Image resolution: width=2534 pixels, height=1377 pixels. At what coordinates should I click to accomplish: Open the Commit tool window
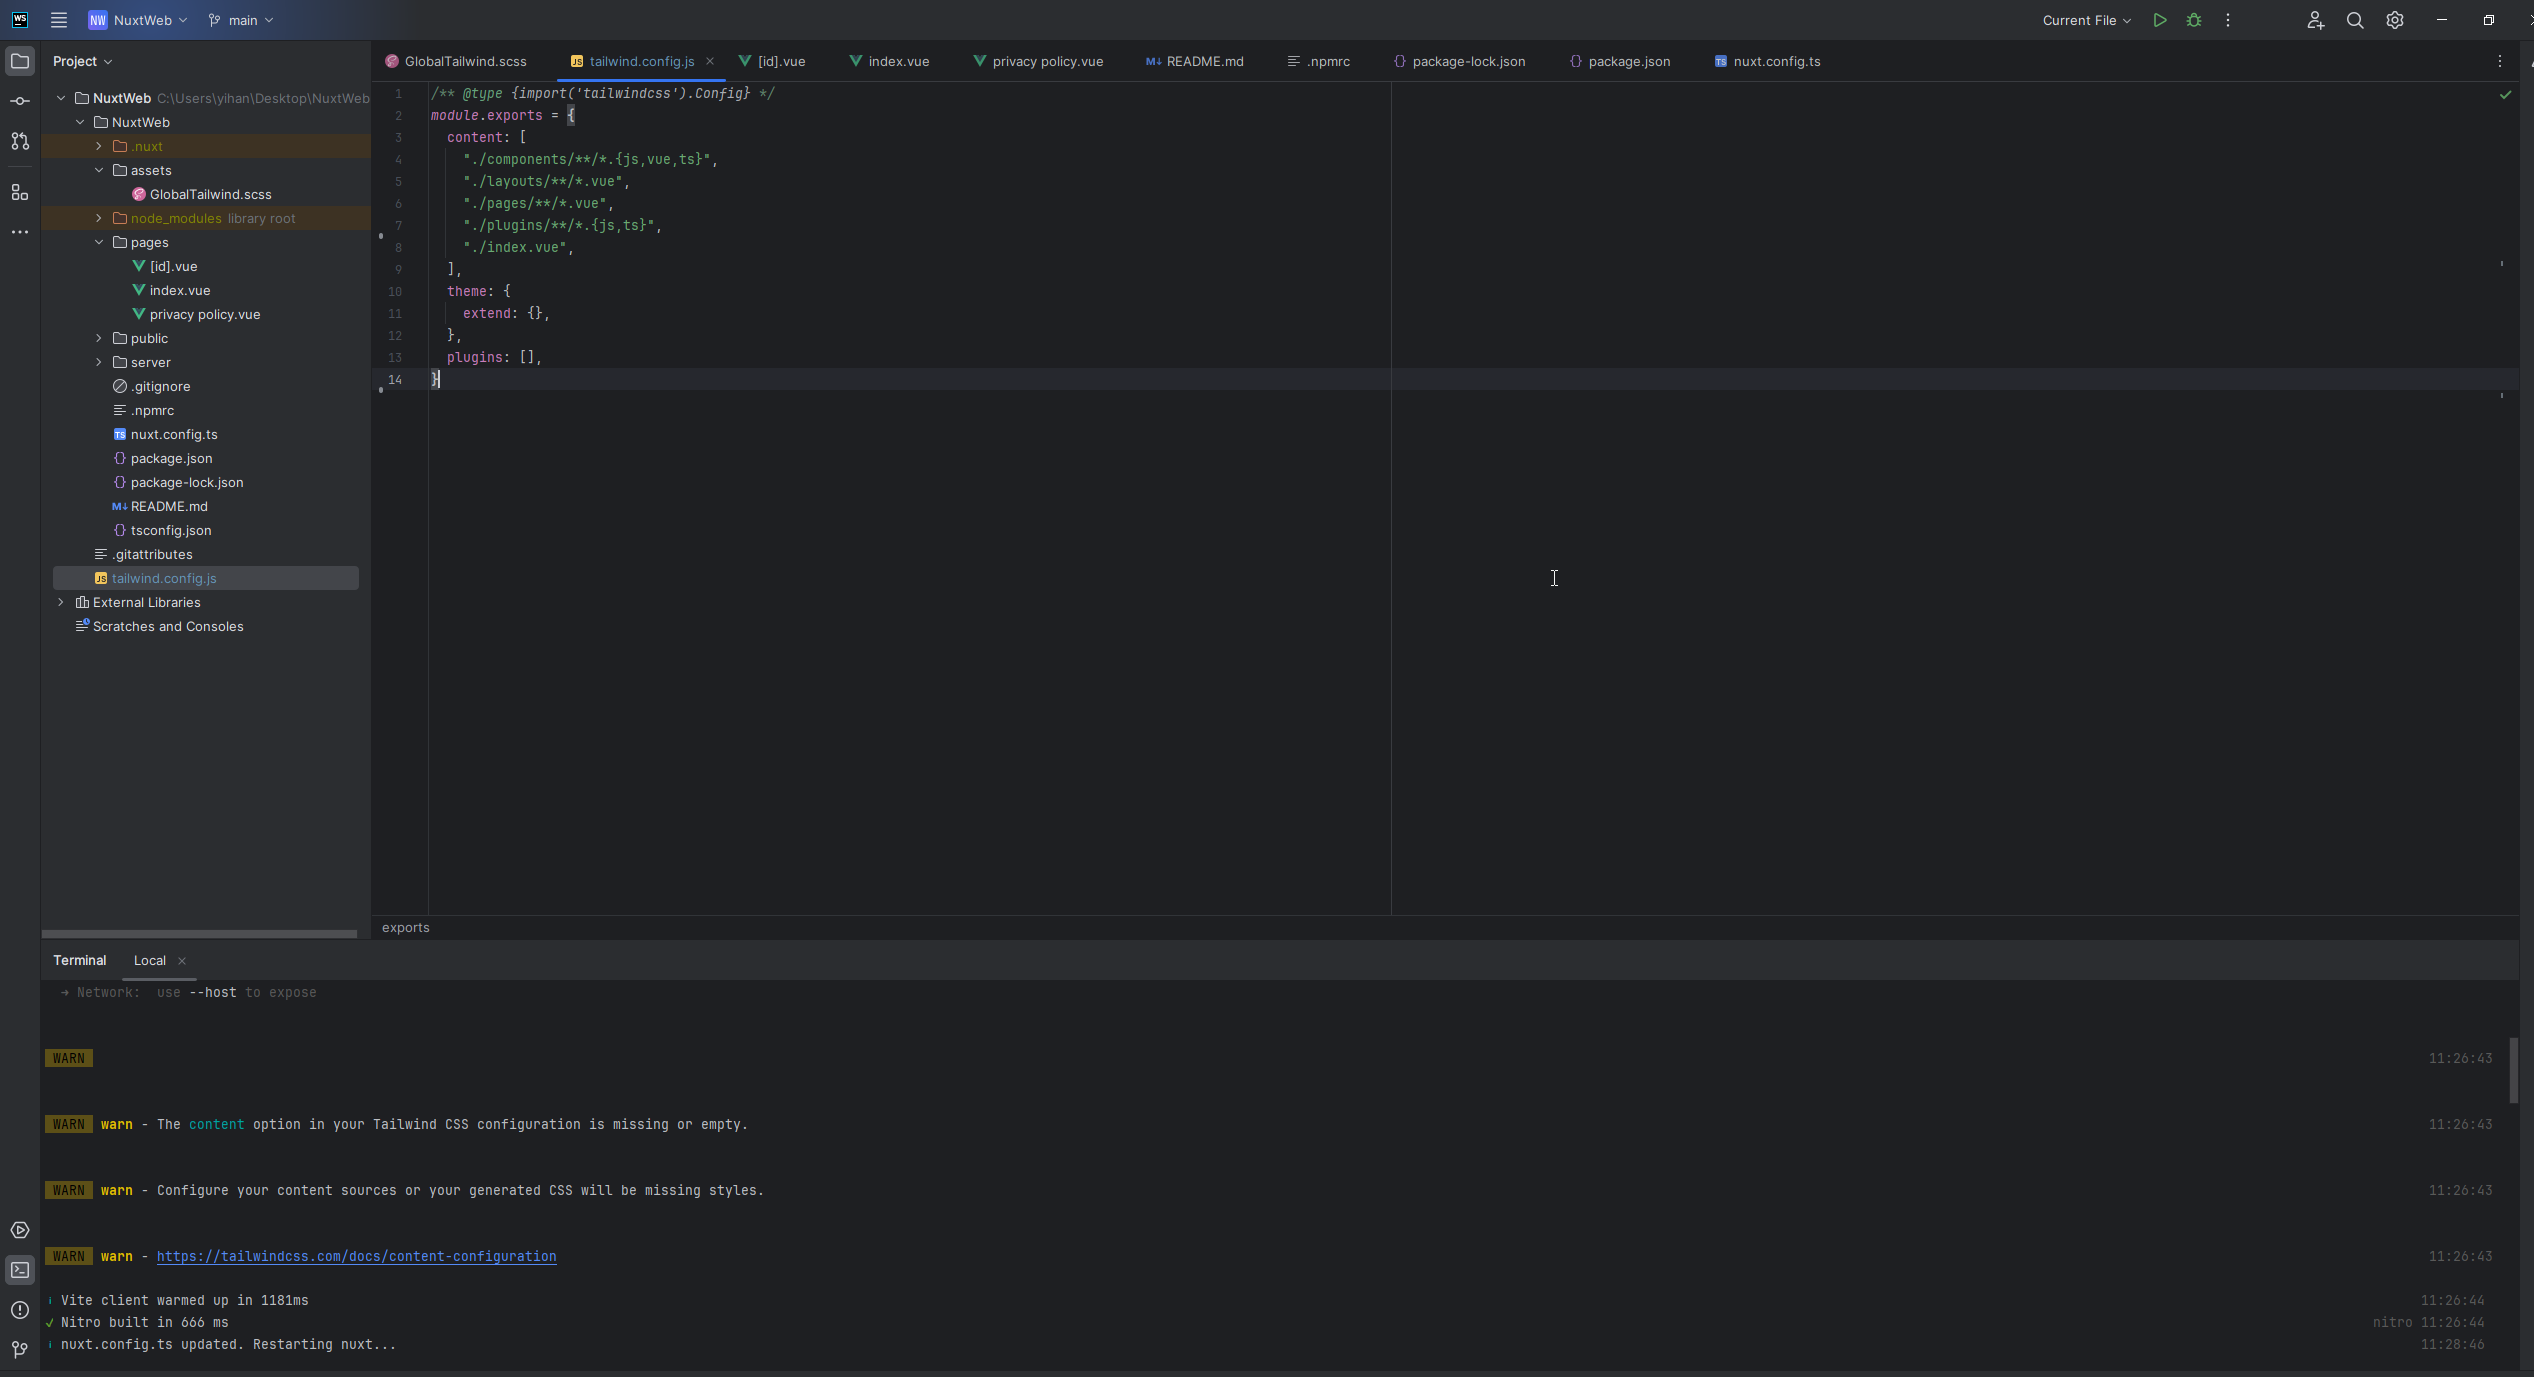[20, 100]
